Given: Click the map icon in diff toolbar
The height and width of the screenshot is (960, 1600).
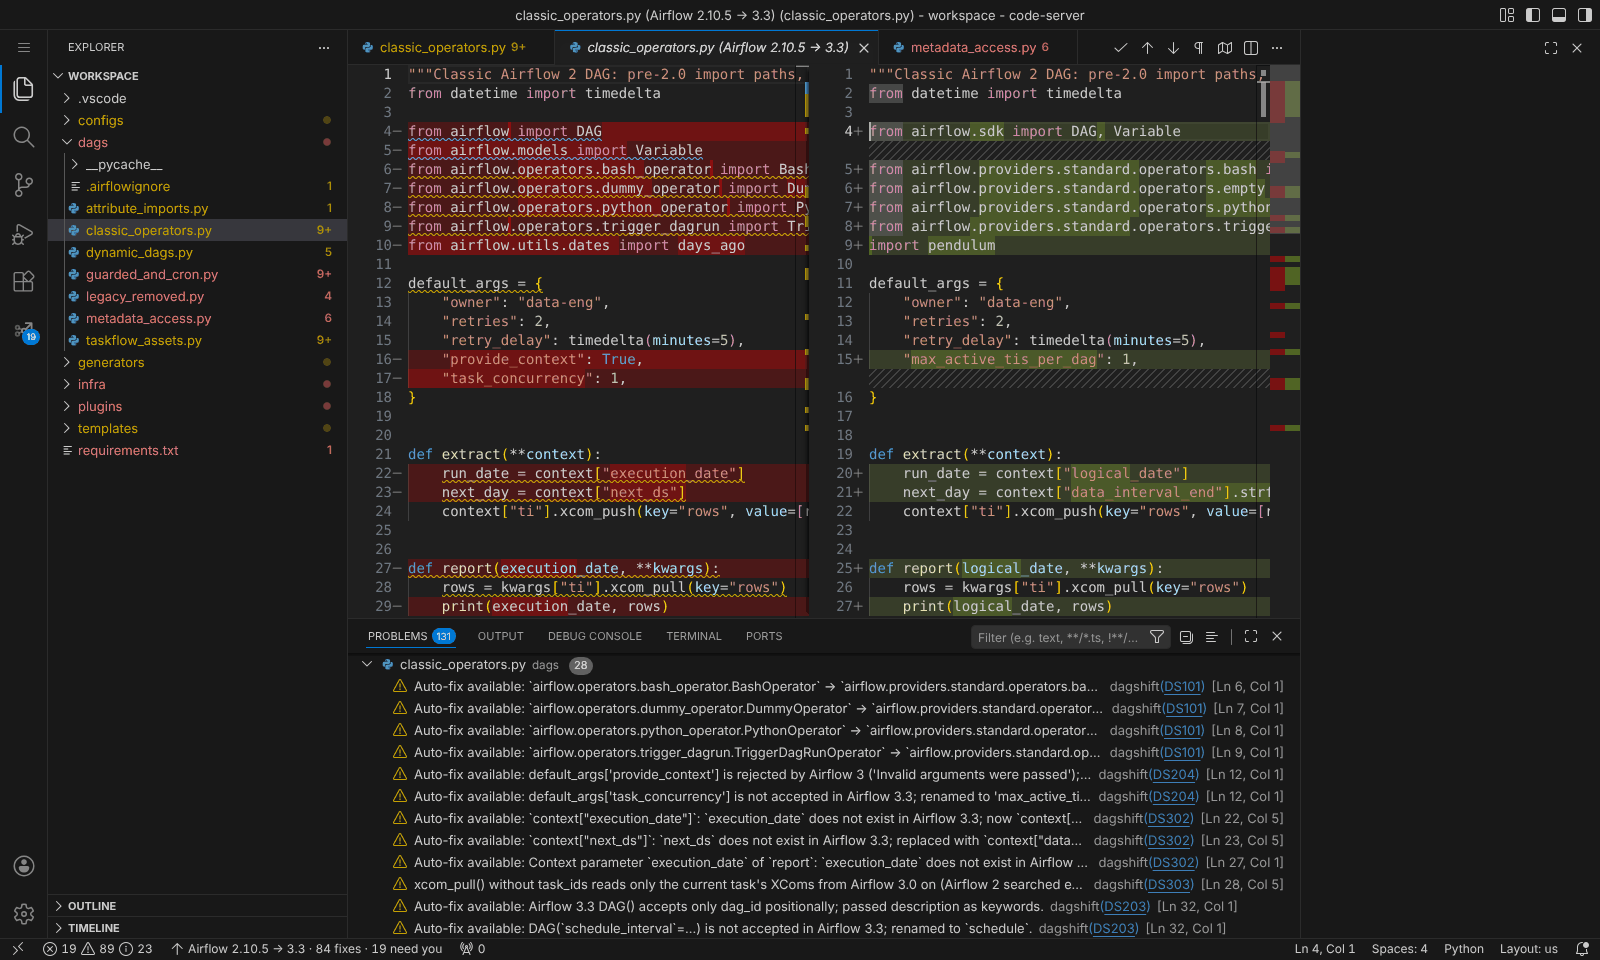Looking at the screenshot, I should [1225, 47].
